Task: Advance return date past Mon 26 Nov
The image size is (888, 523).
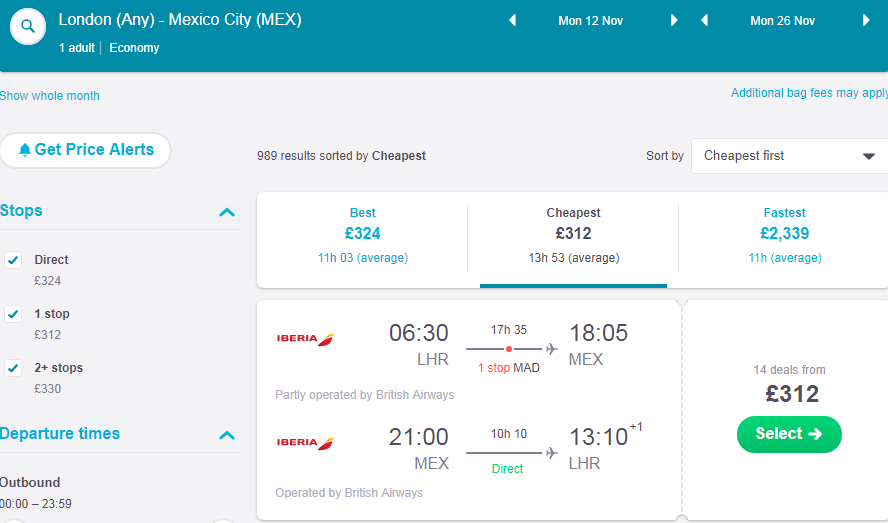Action: [866, 21]
